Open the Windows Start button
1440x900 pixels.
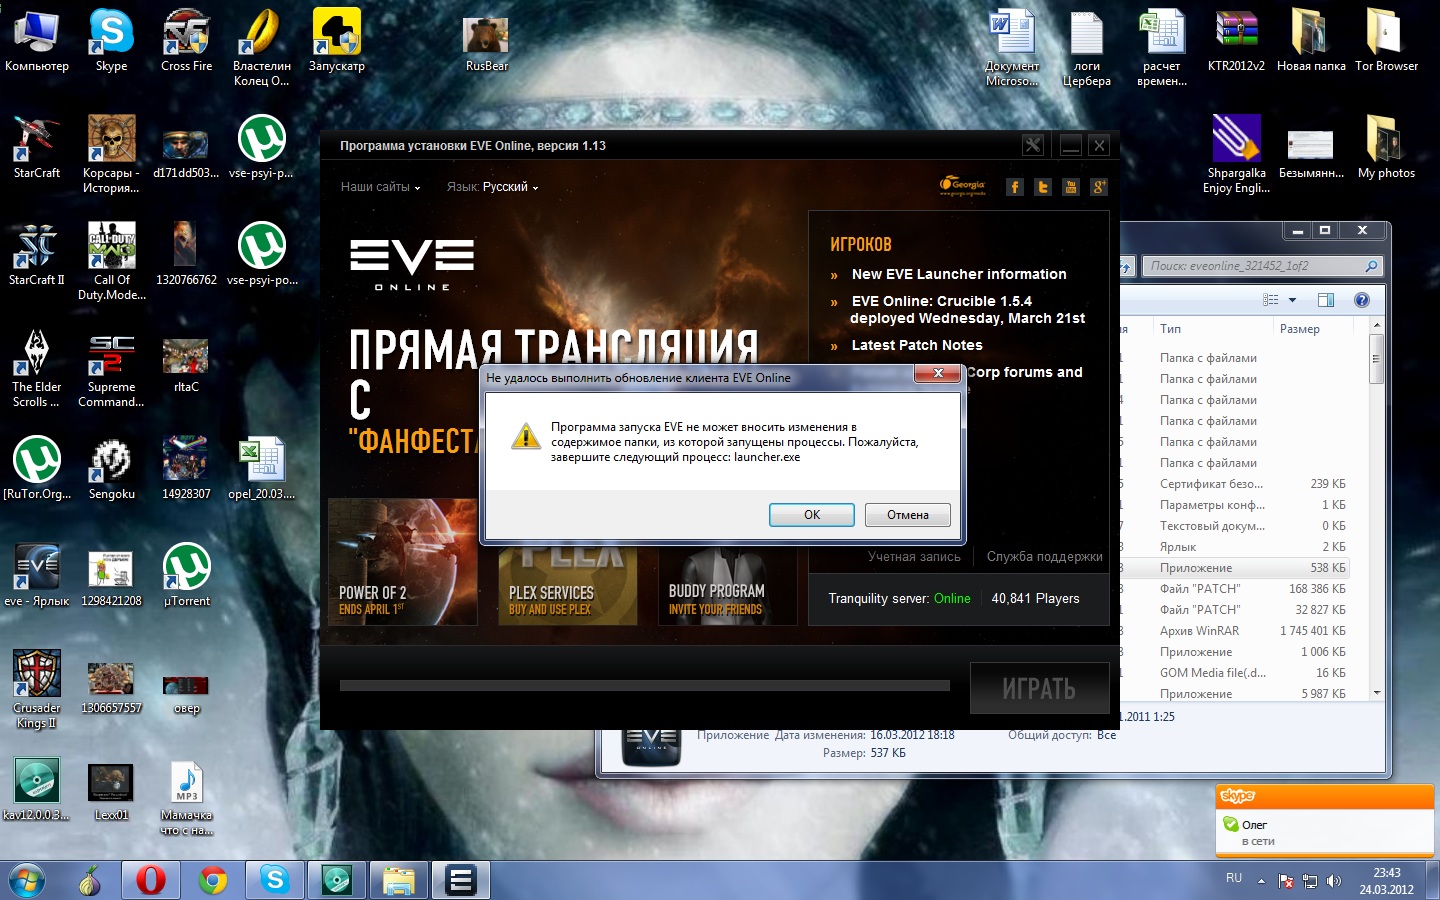[27, 881]
